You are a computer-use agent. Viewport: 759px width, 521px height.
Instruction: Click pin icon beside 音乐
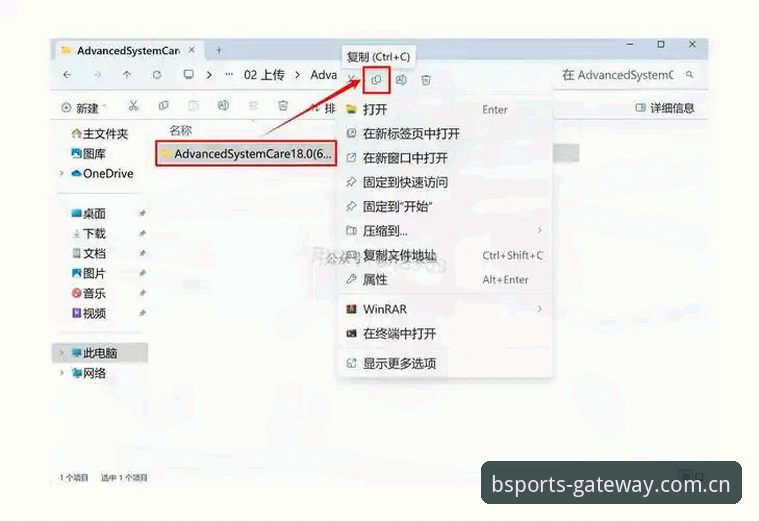[x=142, y=293]
